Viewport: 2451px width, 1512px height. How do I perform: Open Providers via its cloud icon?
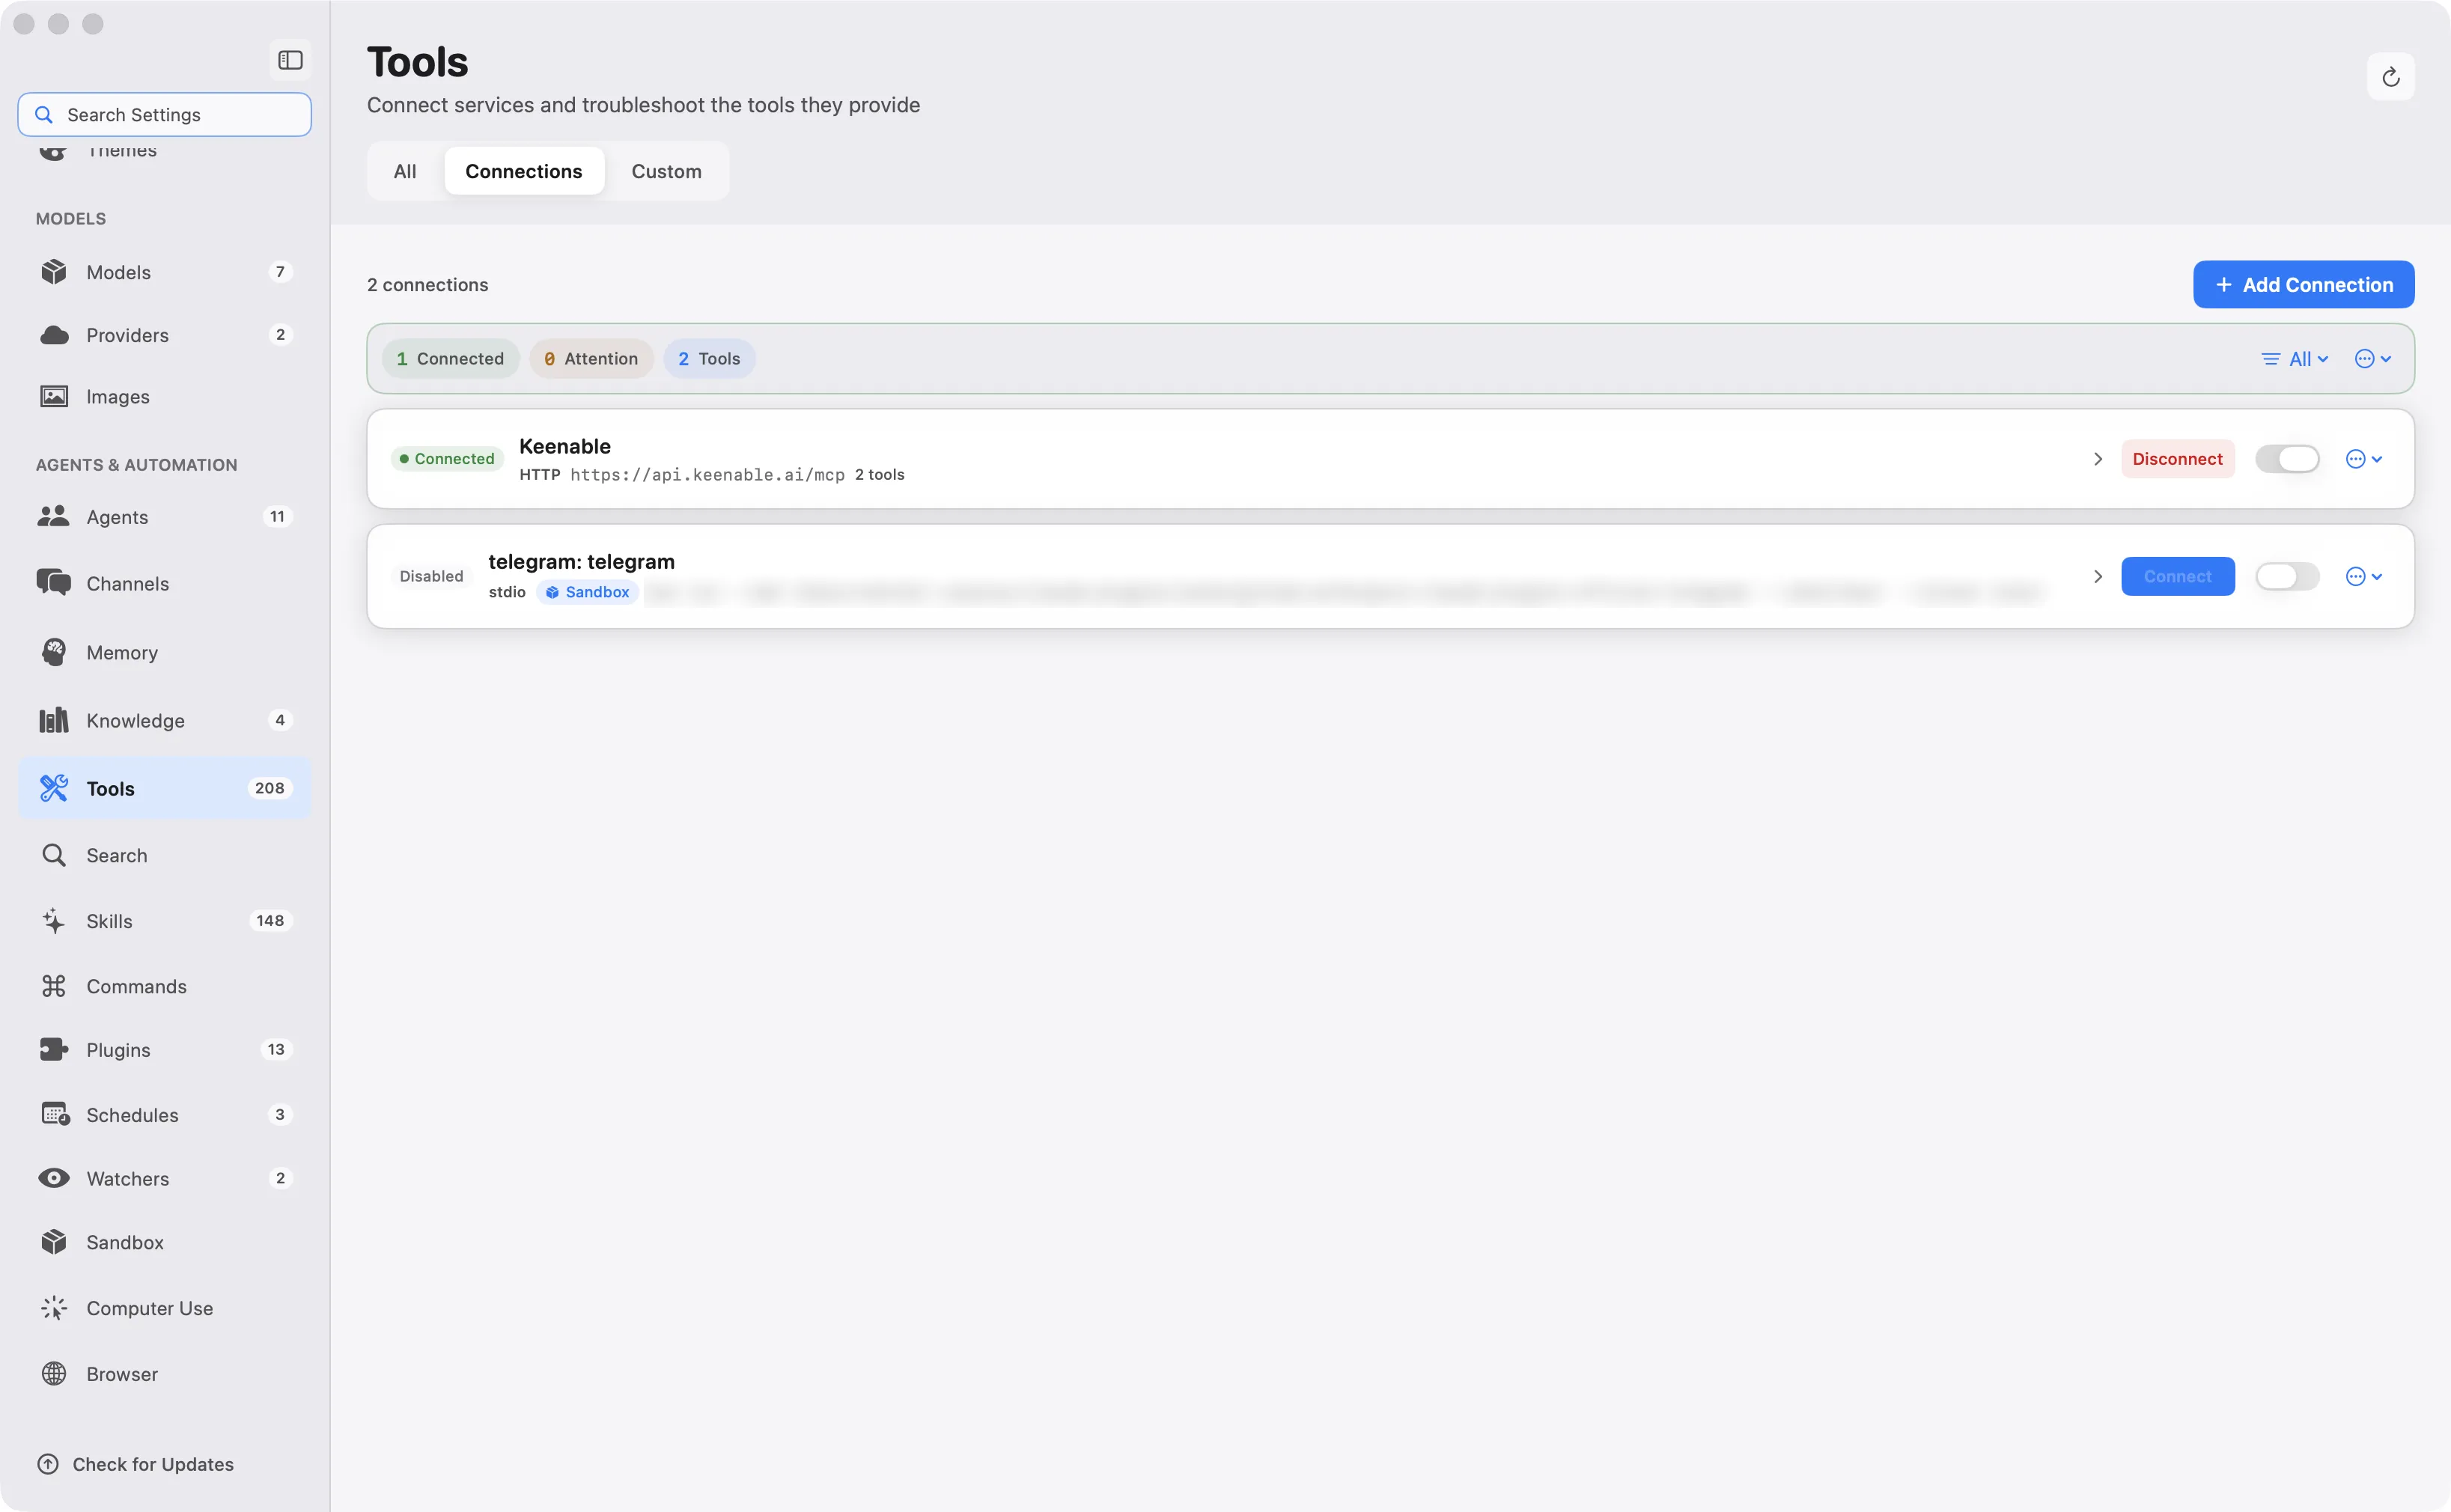click(x=54, y=335)
